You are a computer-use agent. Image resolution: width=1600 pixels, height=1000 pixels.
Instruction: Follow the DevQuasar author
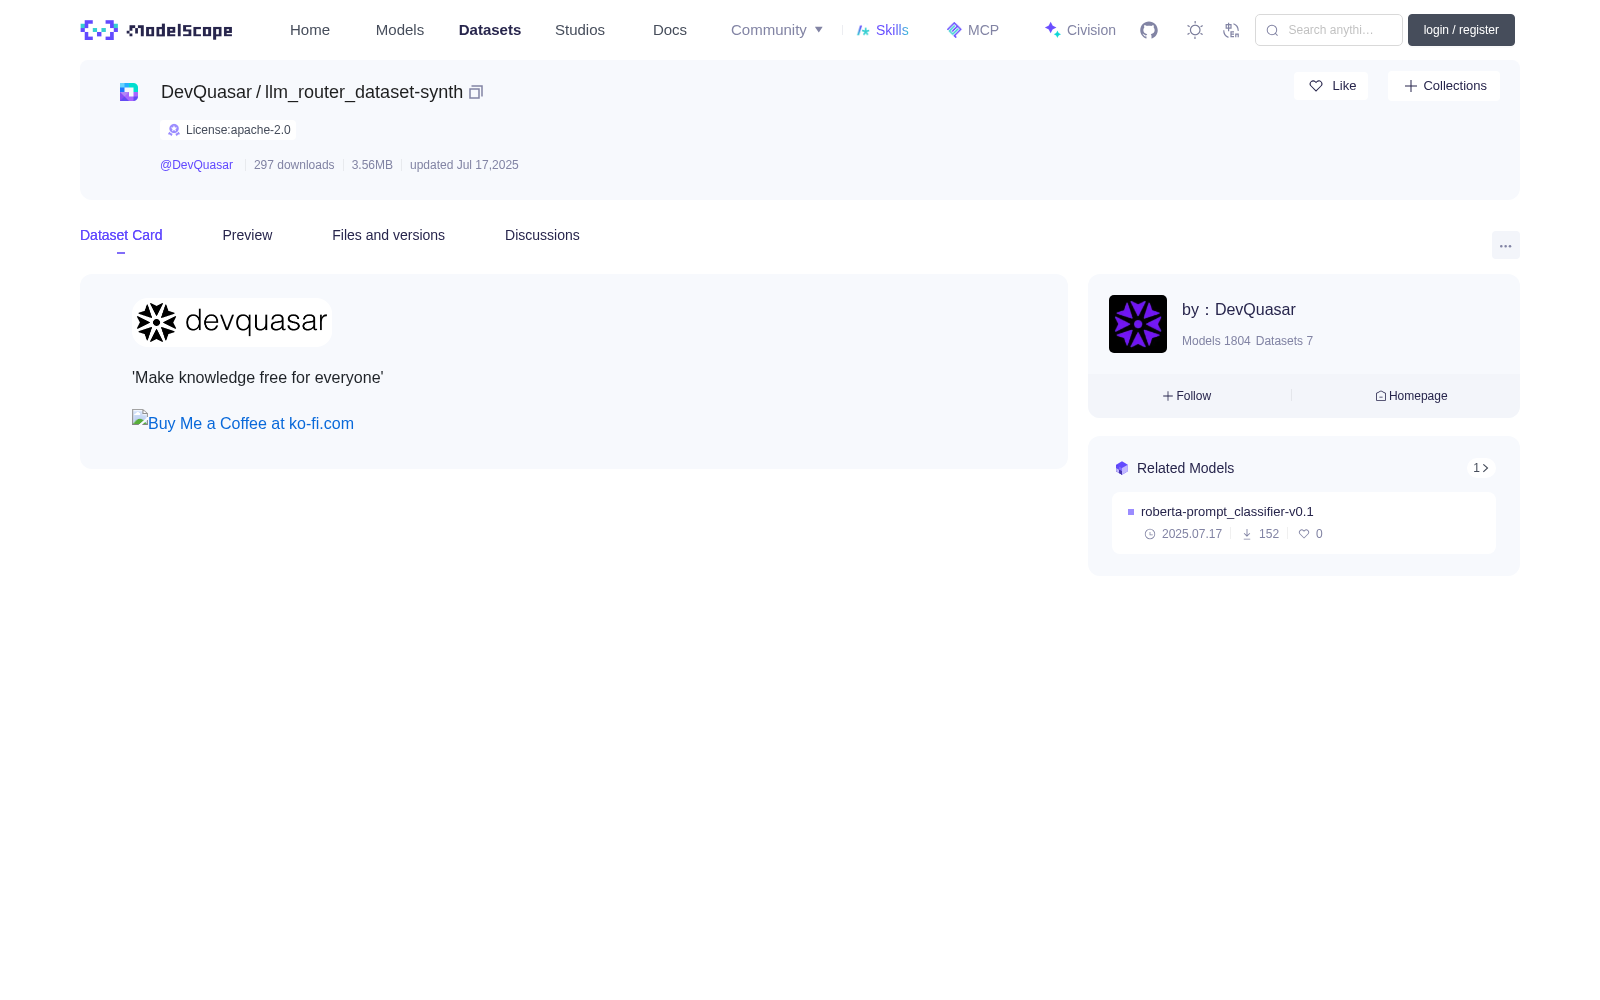pyautogui.click(x=1187, y=396)
